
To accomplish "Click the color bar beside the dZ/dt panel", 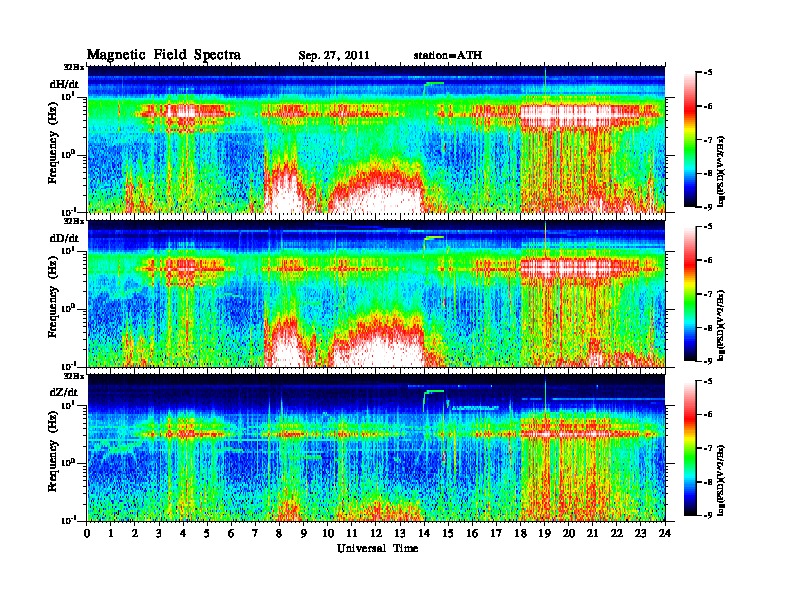I will [x=690, y=448].
